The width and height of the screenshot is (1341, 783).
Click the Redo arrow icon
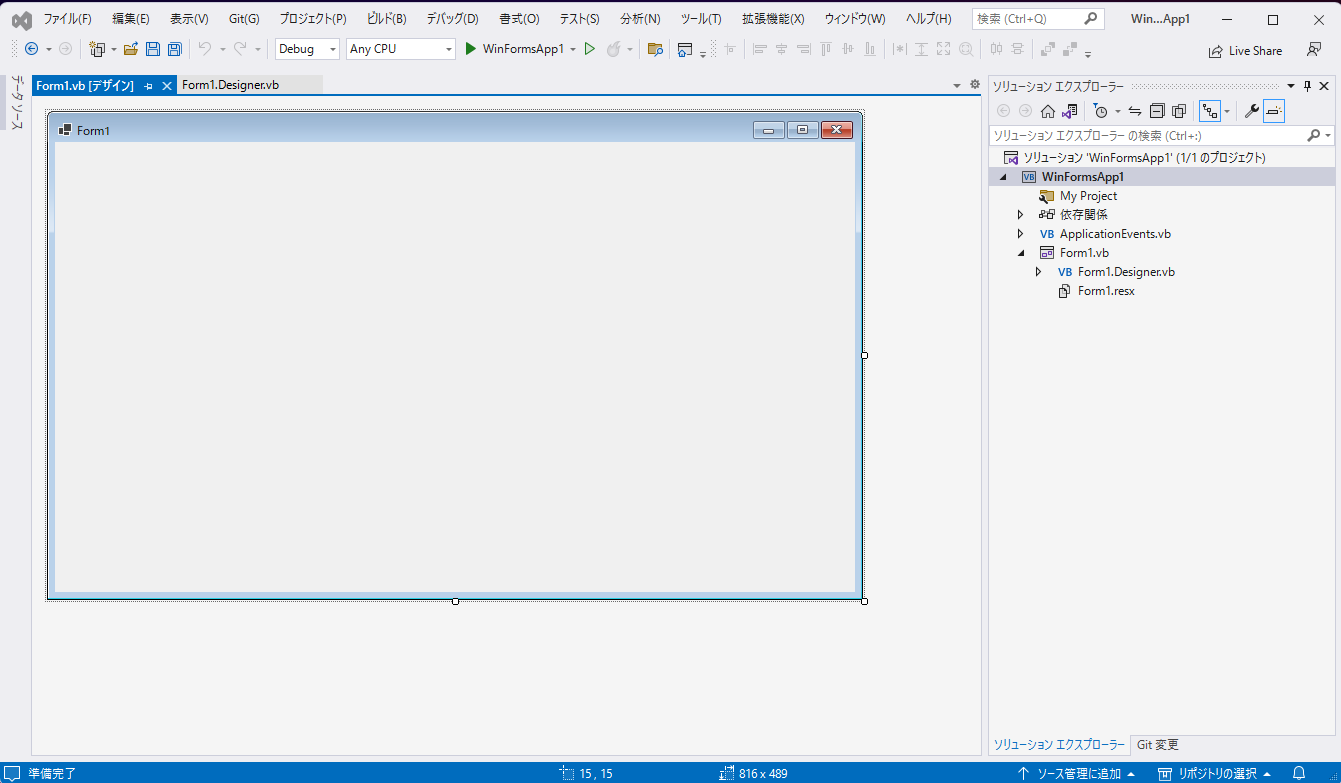[240, 49]
